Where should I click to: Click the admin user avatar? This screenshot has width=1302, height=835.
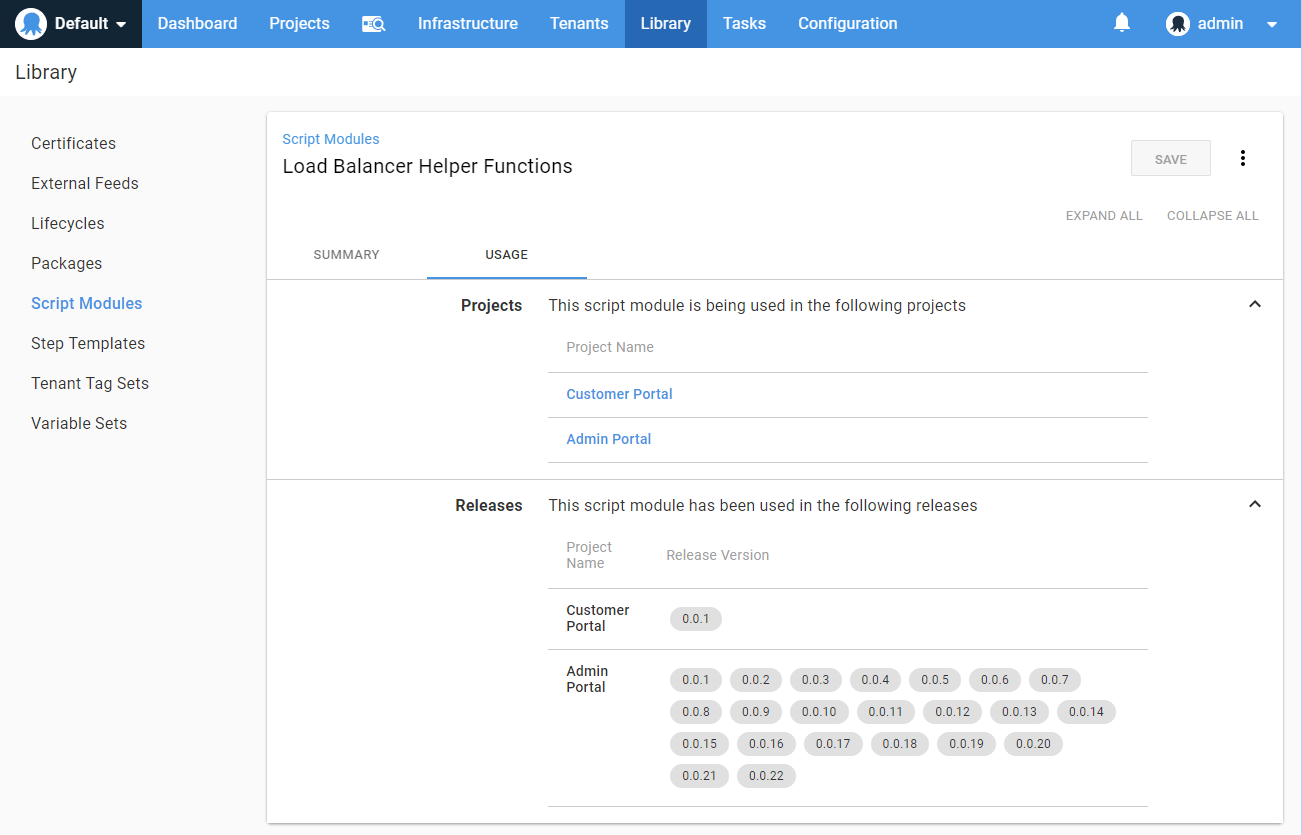click(1178, 23)
